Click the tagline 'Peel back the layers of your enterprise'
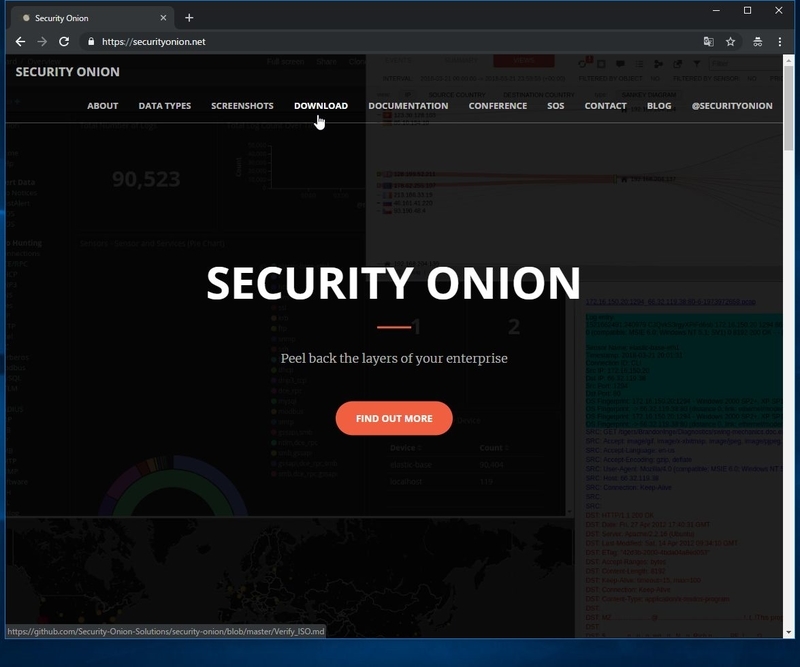 pyautogui.click(x=394, y=358)
